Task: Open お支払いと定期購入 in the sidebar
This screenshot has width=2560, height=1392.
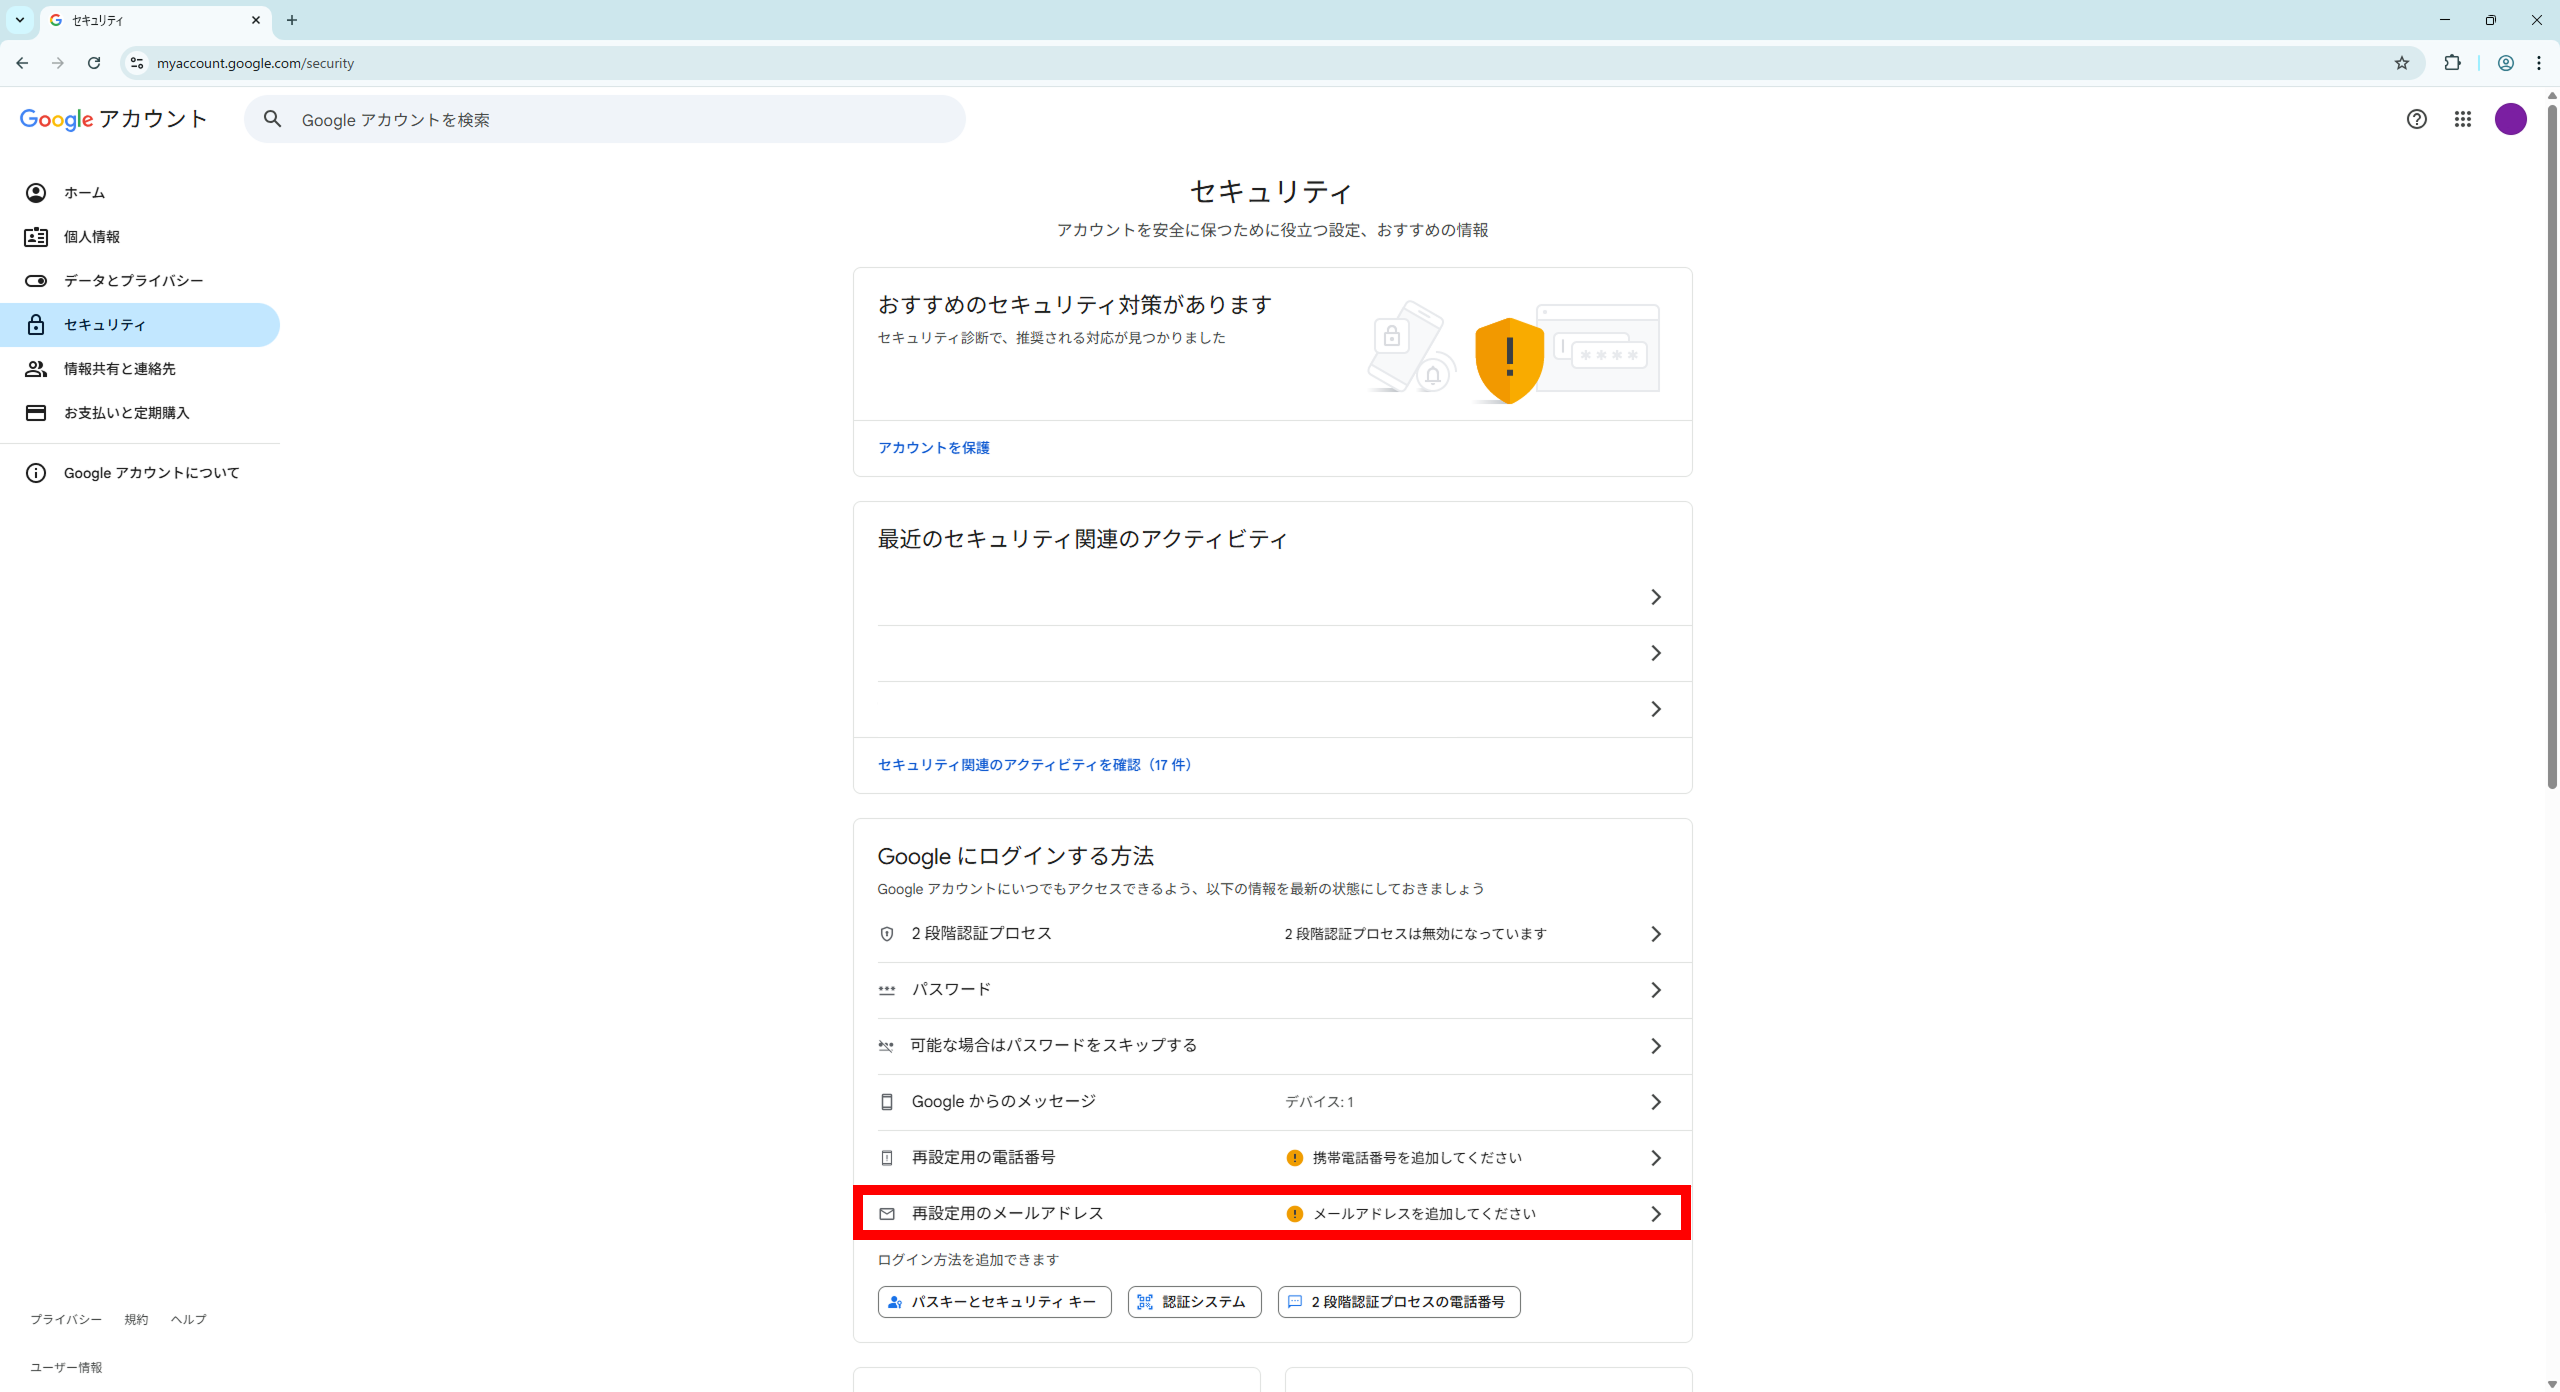Action: (x=140, y=413)
